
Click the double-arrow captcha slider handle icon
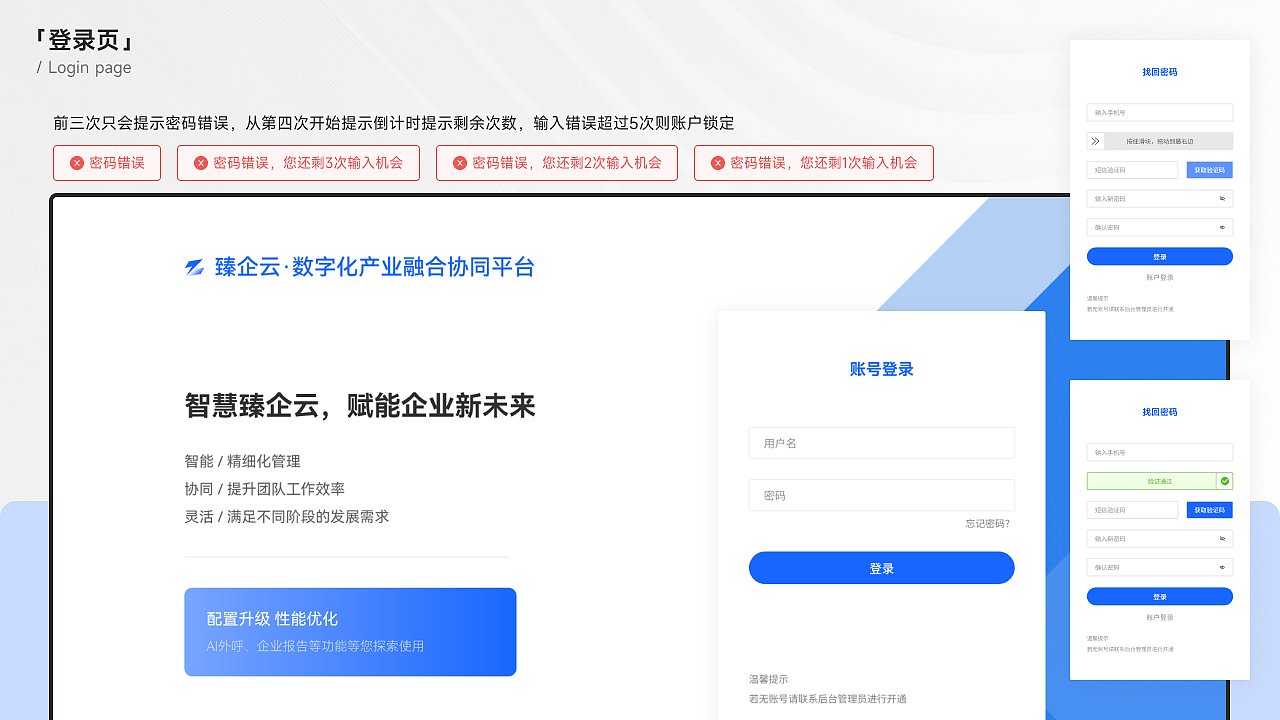pyautogui.click(x=1095, y=140)
